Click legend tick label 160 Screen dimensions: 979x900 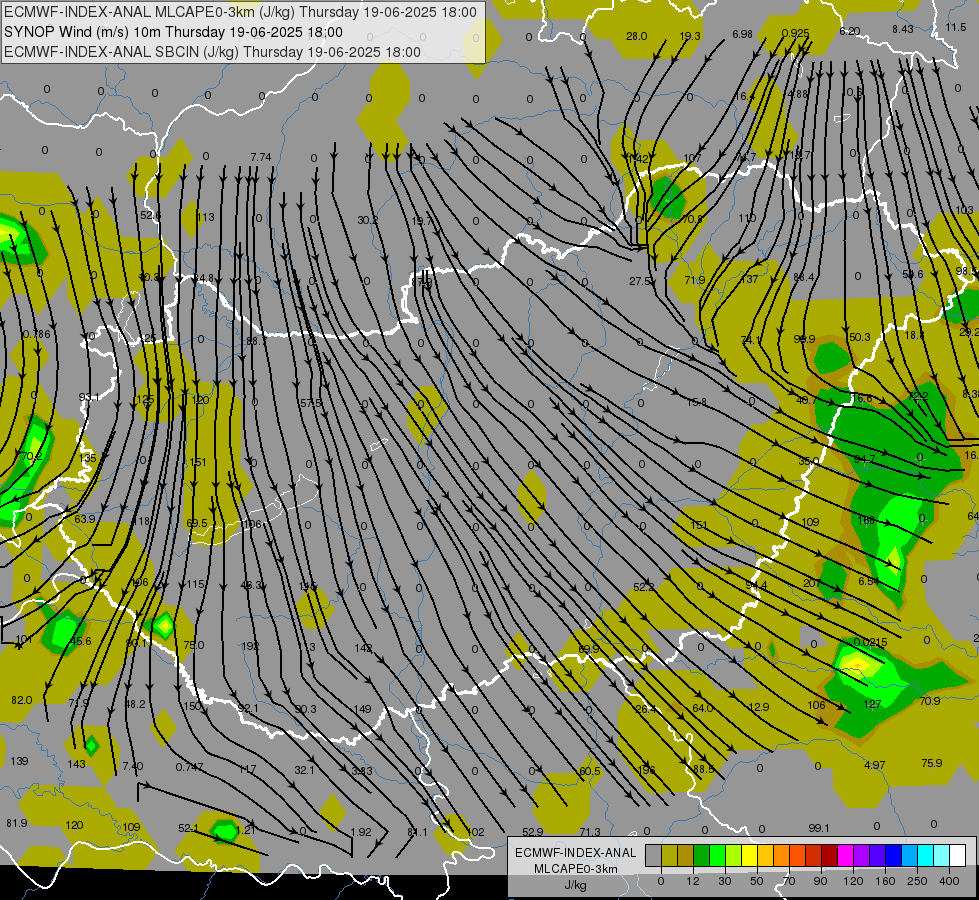coord(885,881)
